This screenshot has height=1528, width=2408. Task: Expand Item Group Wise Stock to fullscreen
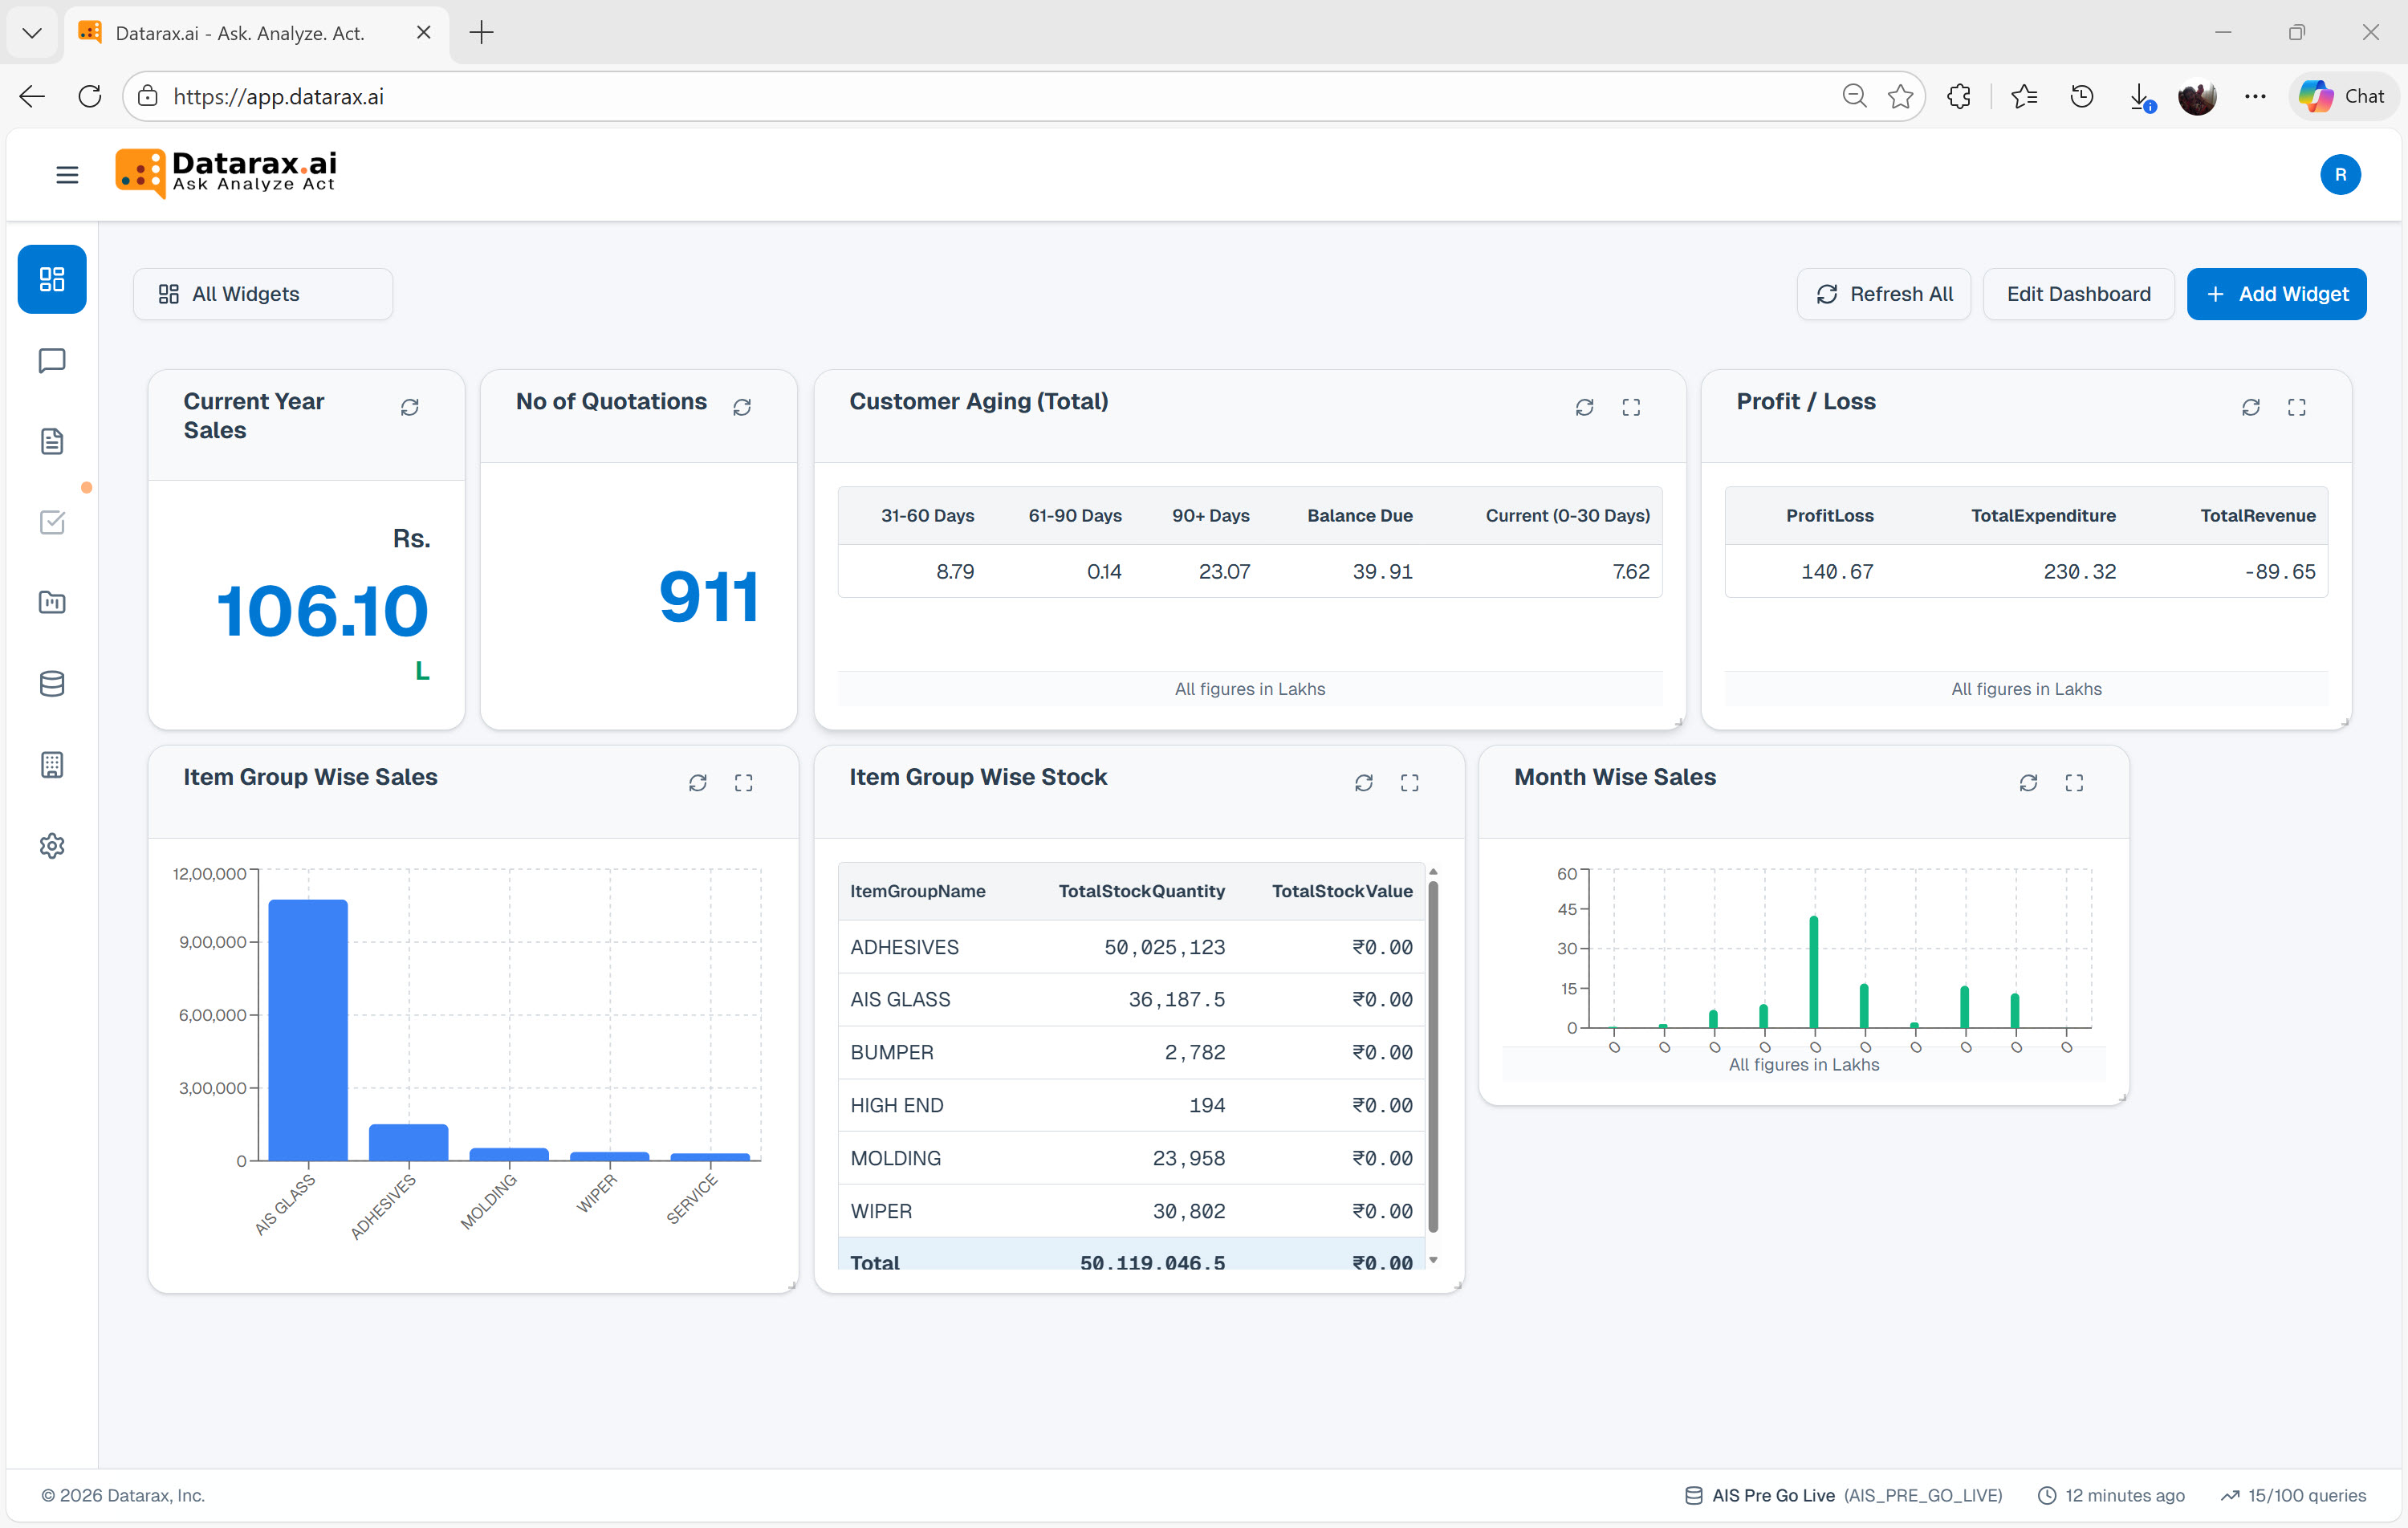click(x=1410, y=783)
